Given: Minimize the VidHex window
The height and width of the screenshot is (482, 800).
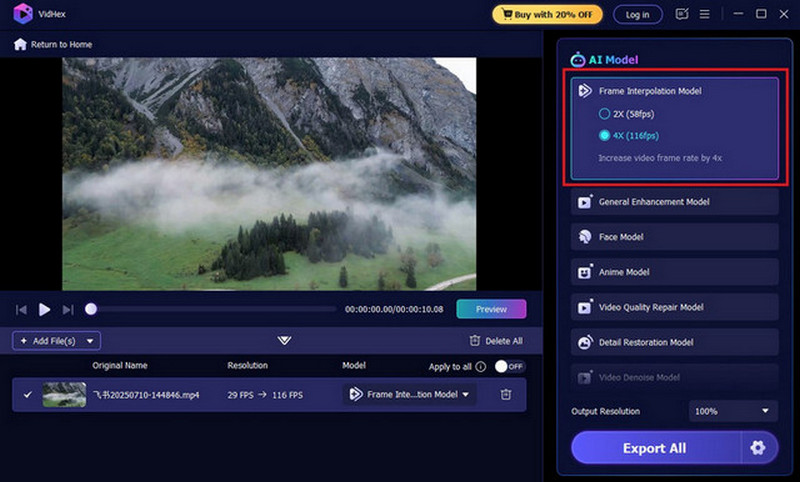Looking at the screenshot, I should point(738,14).
